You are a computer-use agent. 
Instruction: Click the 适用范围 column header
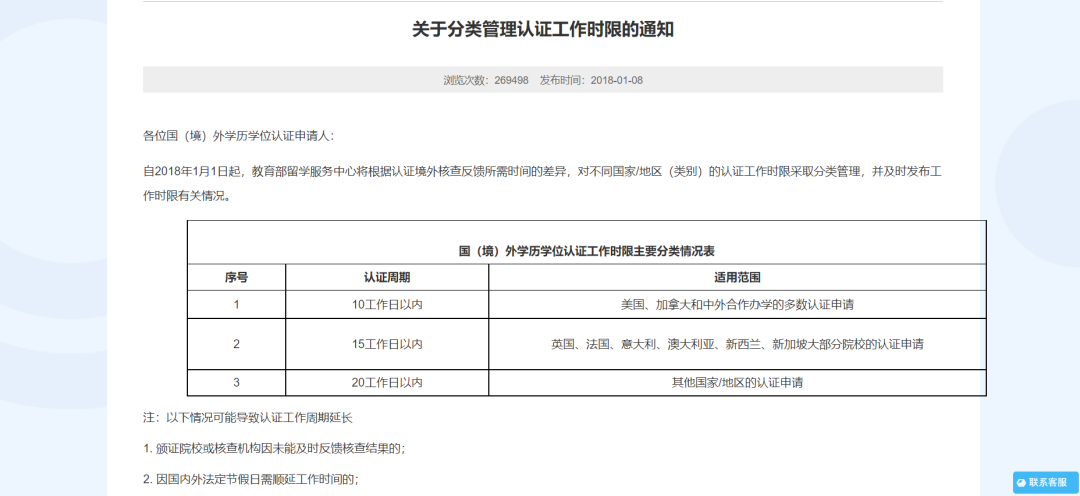click(x=737, y=278)
